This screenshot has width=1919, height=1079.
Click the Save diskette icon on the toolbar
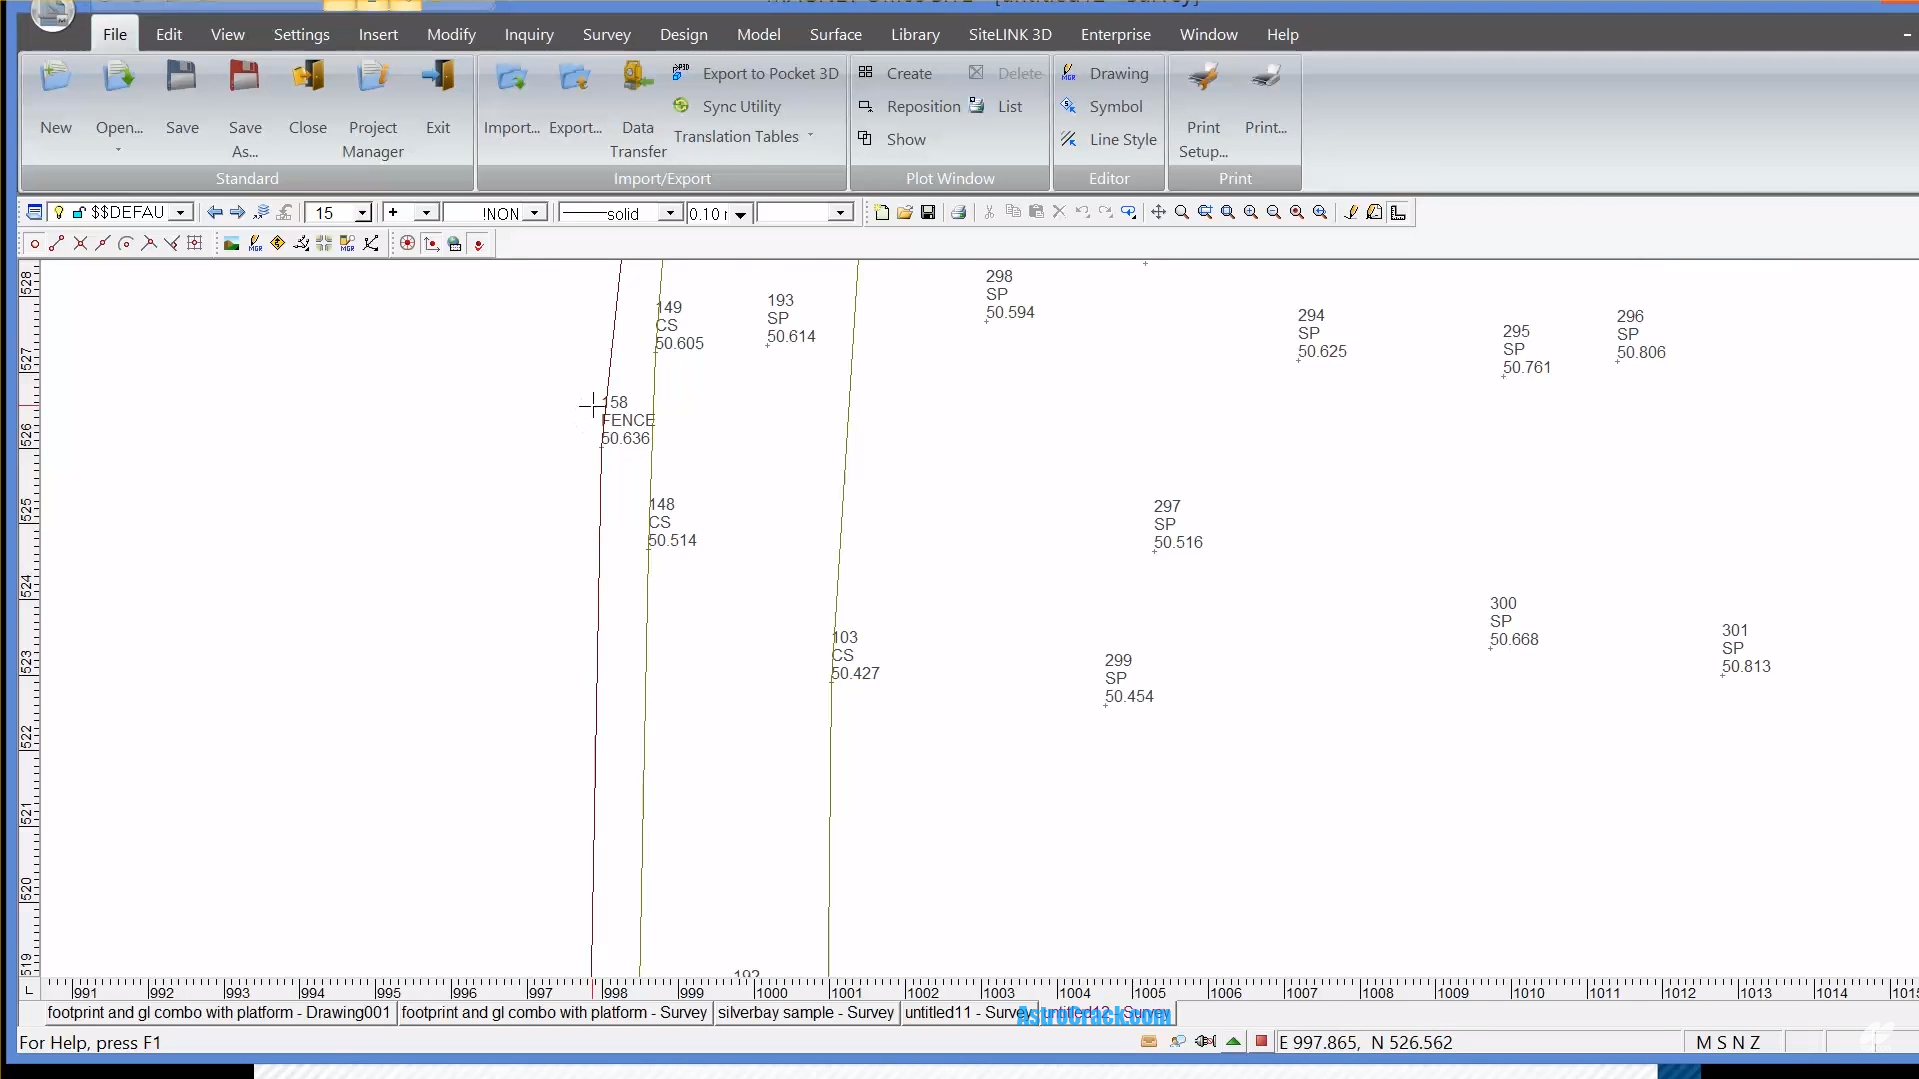[928, 212]
